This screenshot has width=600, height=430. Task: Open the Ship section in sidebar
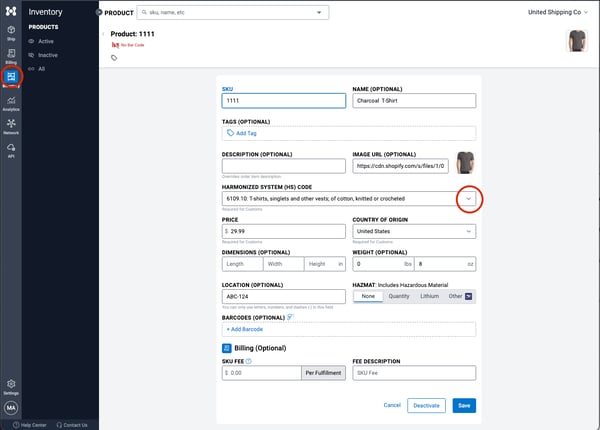[x=11, y=31]
